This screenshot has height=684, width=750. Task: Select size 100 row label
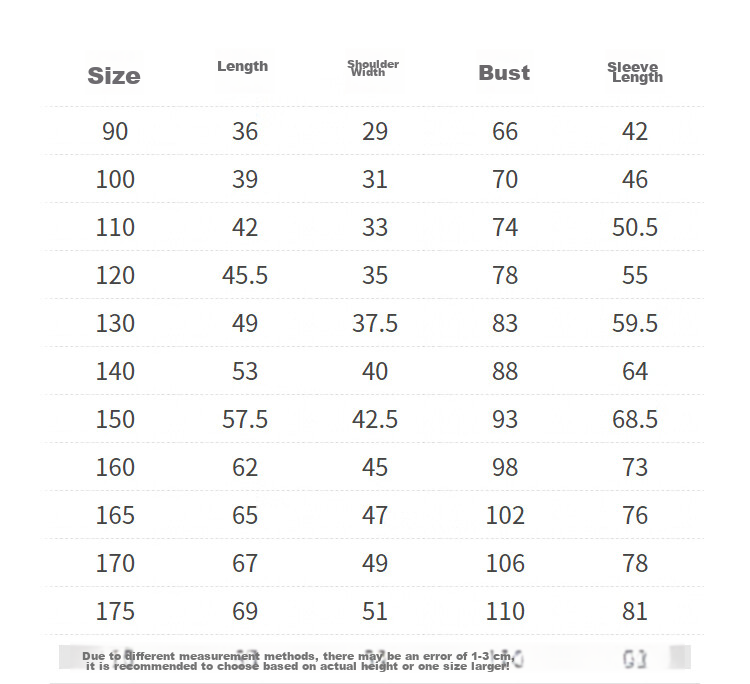[x=115, y=179]
